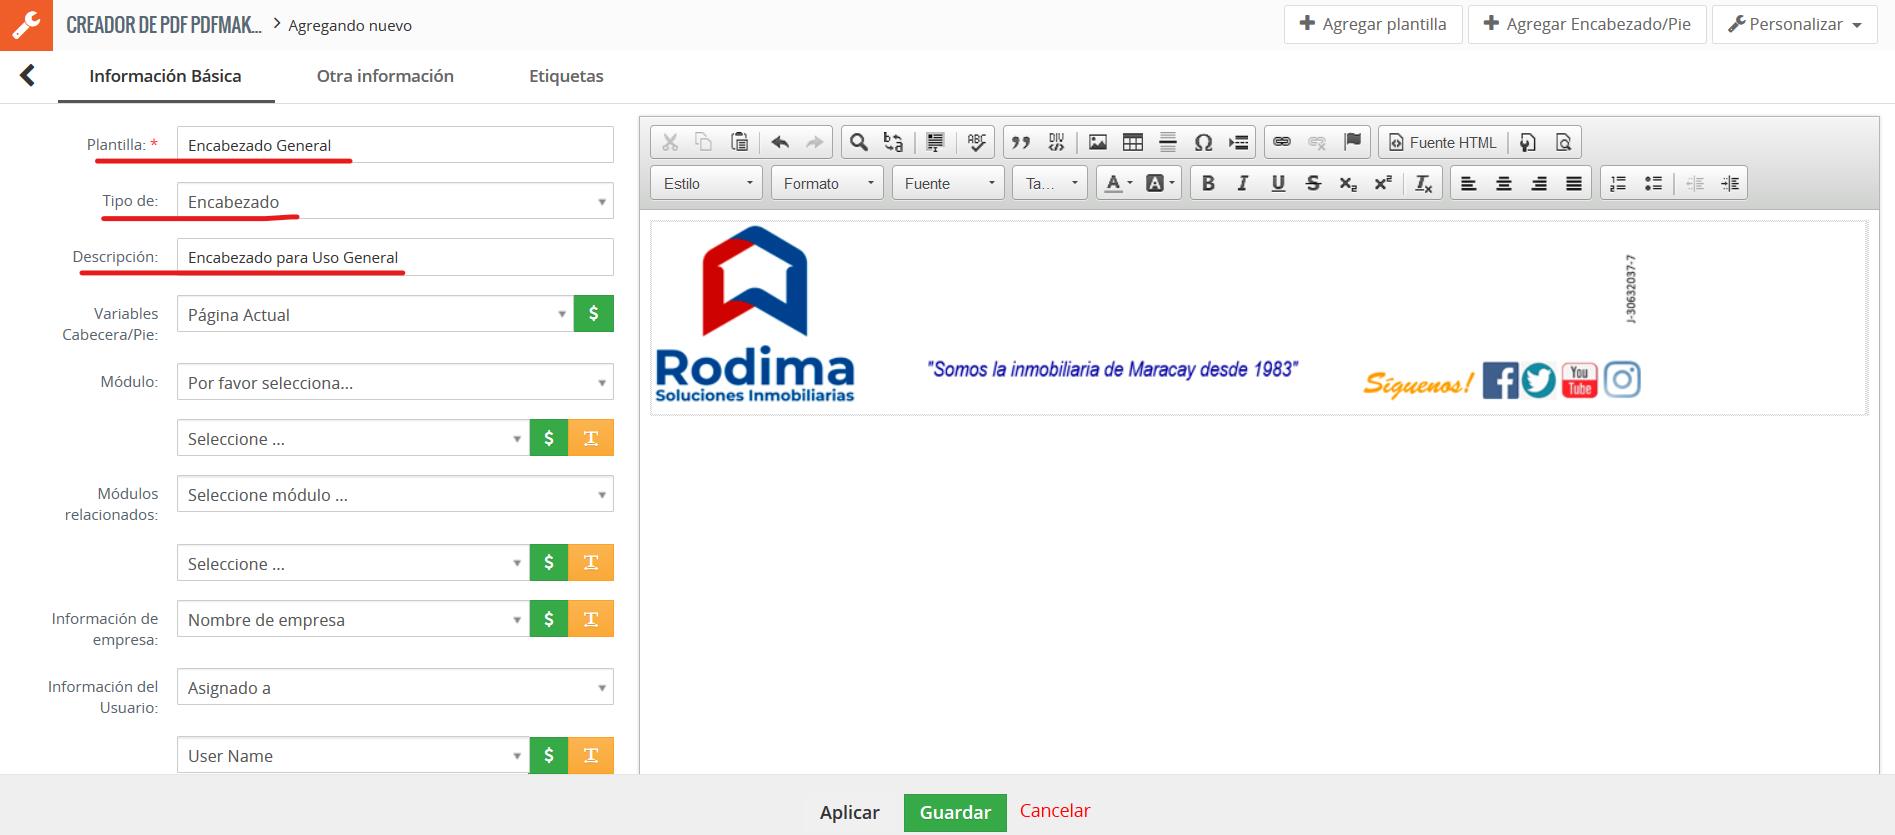Image resolution: width=1895 pixels, height=835 pixels.
Task: Click the Cancelar link
Action: point(1054,811)
